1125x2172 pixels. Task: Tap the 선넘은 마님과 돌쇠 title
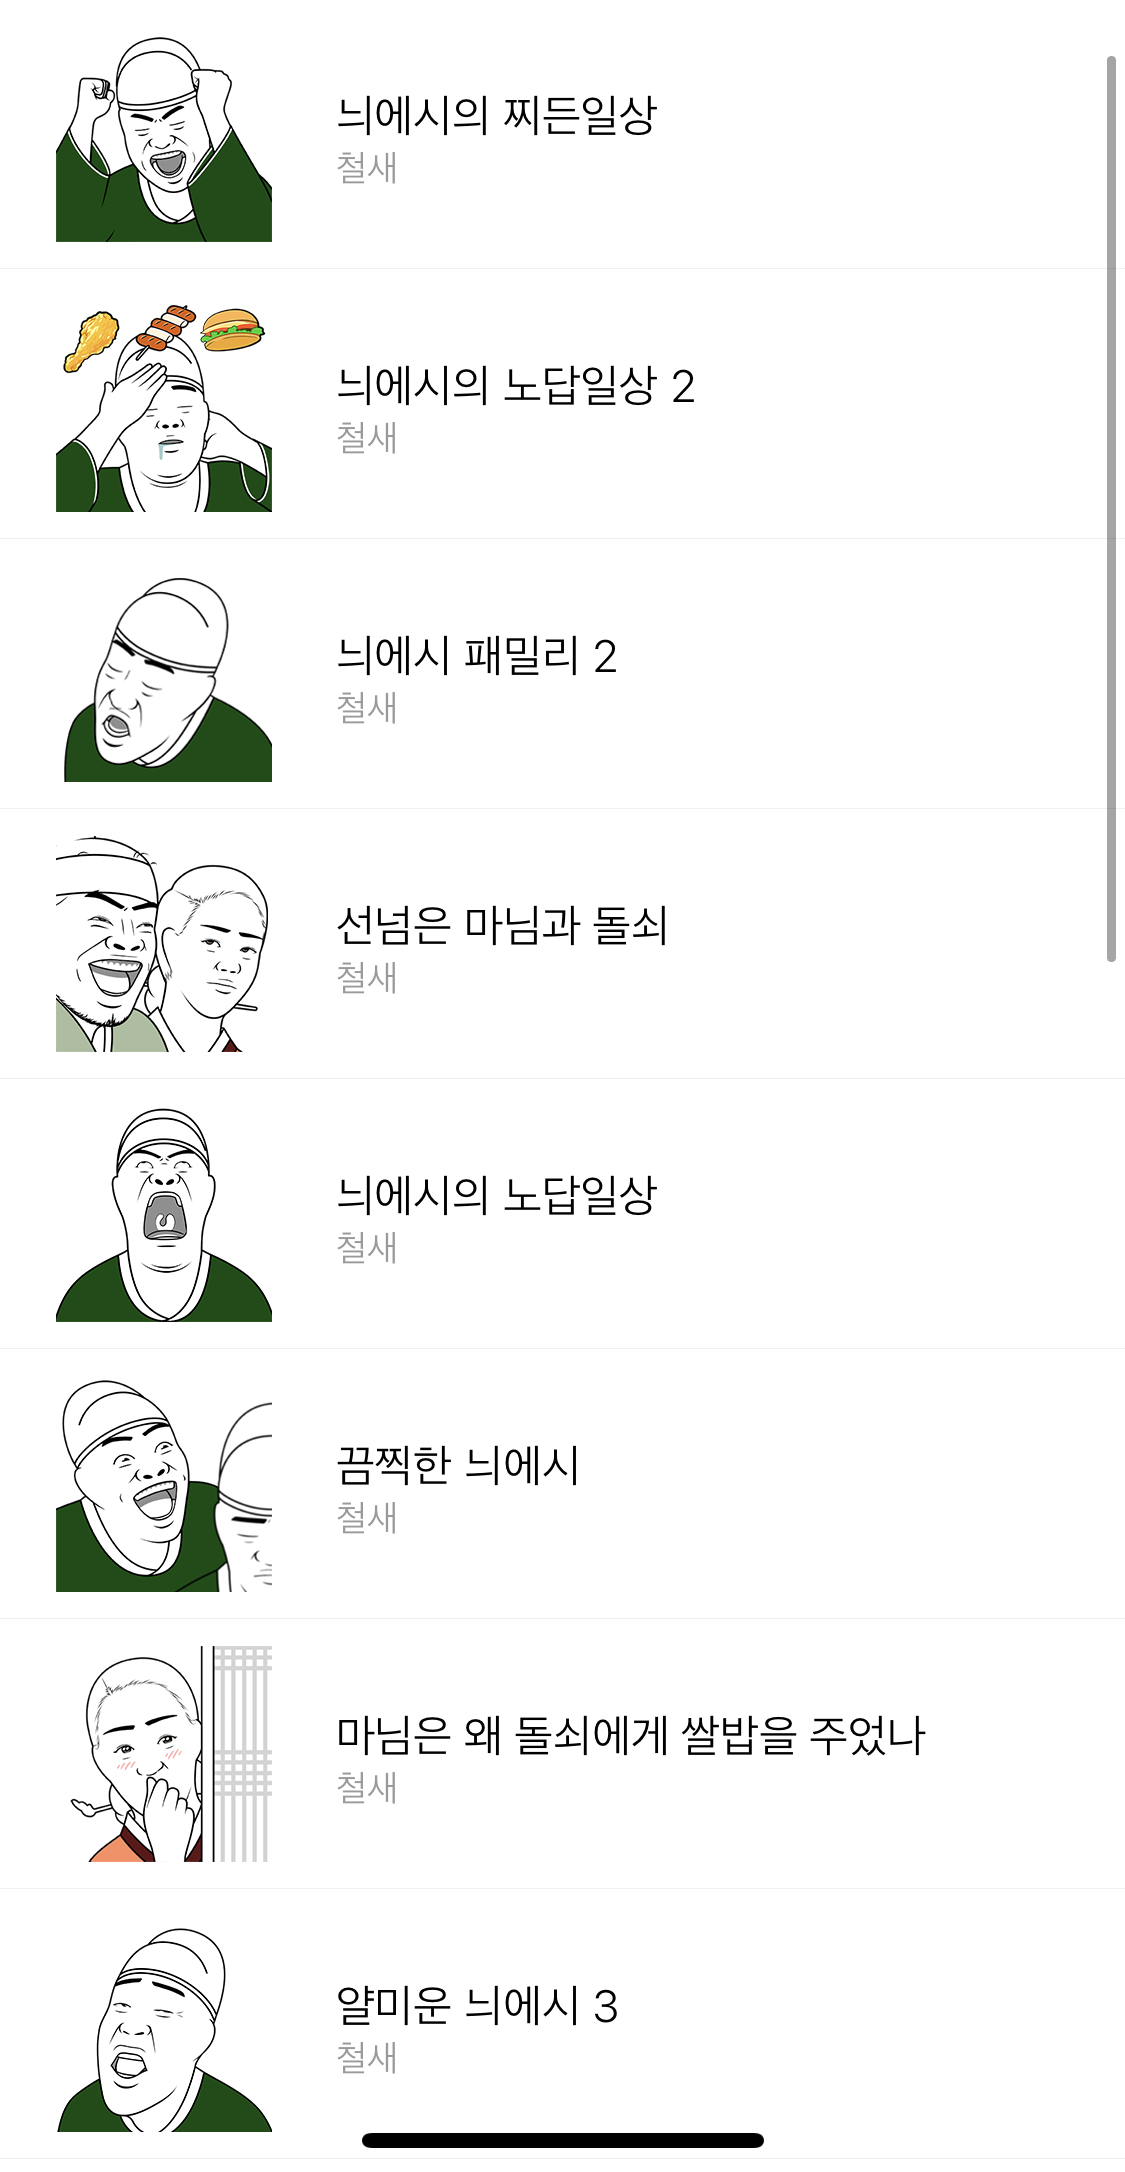502,925
